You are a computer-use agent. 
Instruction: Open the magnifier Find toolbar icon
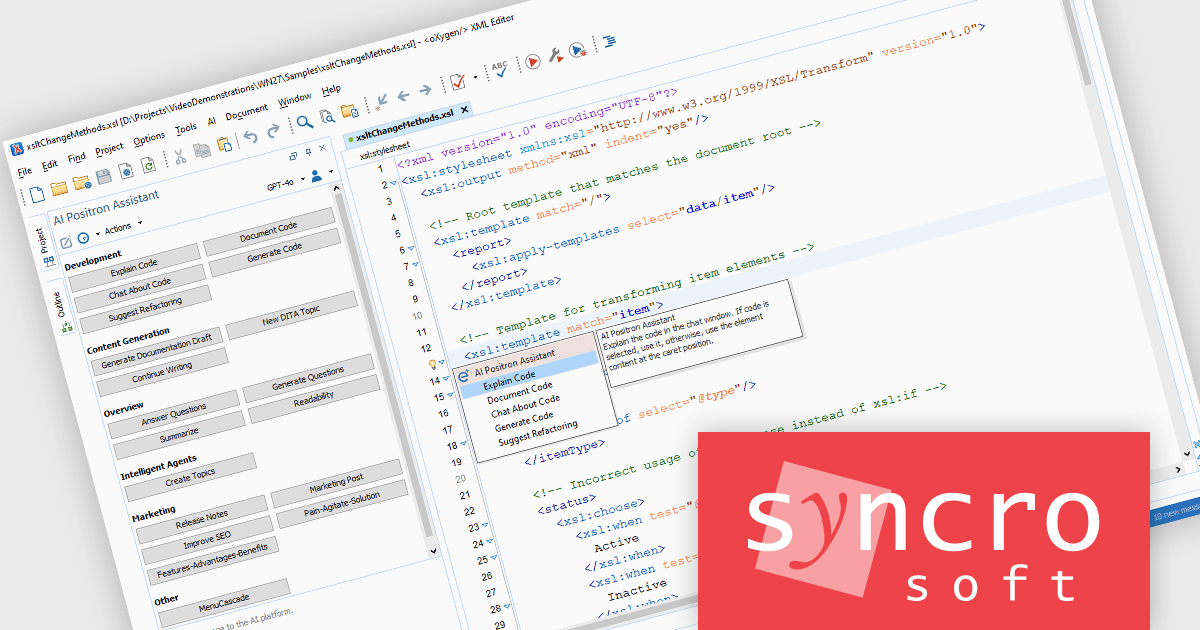[x=304, y=123]
